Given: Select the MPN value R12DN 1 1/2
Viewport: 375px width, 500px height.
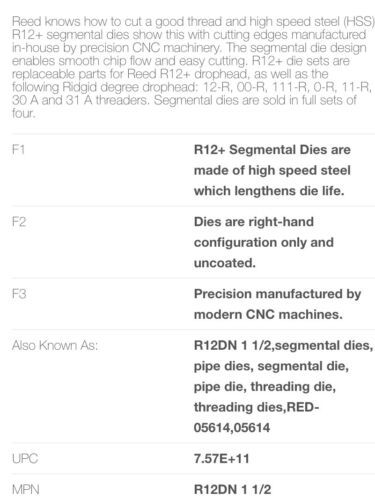Looking at the screenshot, I should (232, 490).
